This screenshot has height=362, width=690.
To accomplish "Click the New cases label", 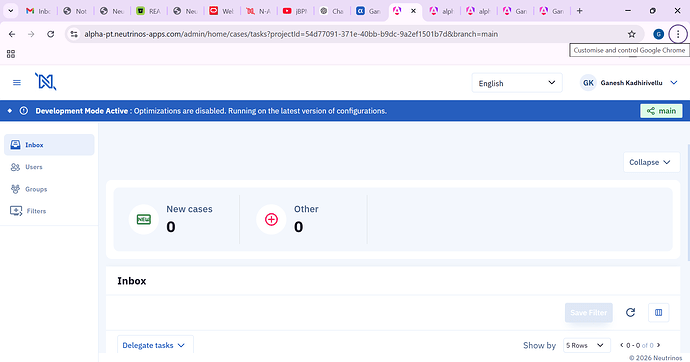I will [189, 209].
